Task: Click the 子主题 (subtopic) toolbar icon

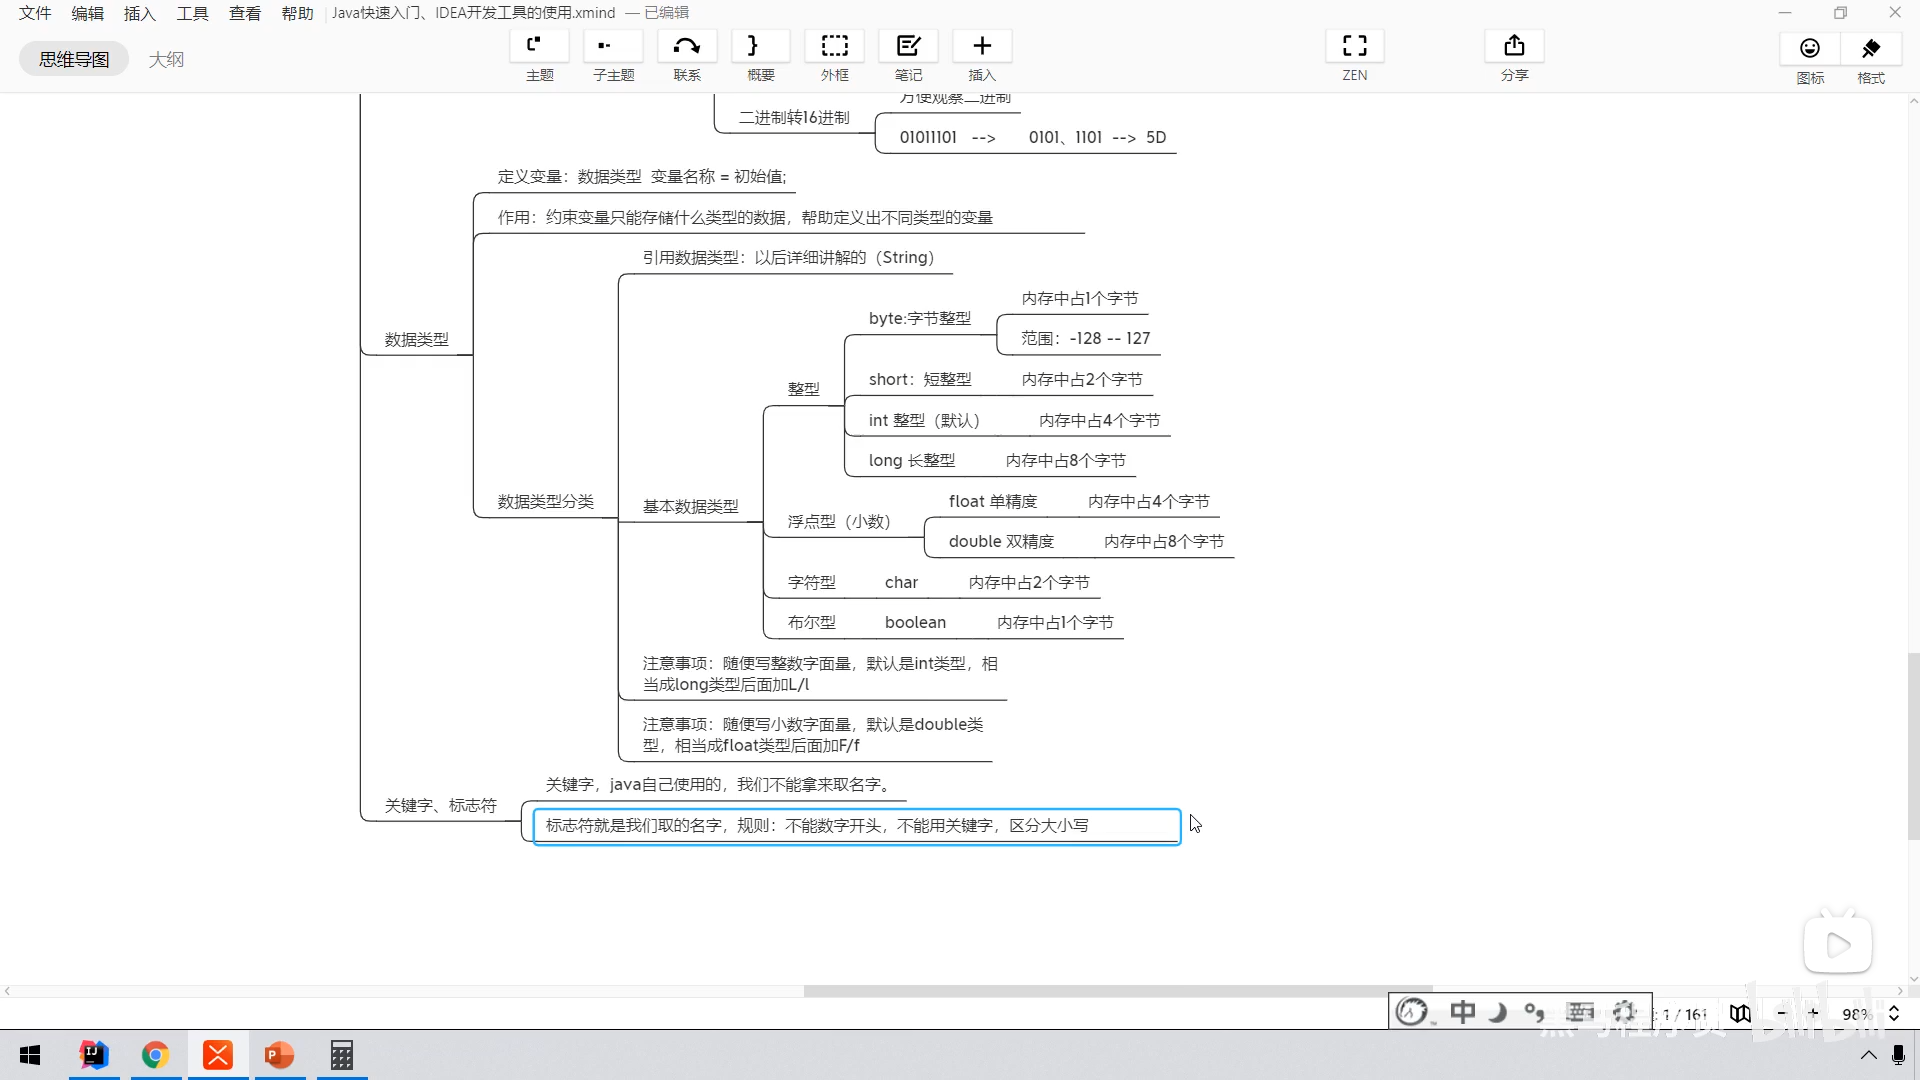Action: [x=613, y=47]
